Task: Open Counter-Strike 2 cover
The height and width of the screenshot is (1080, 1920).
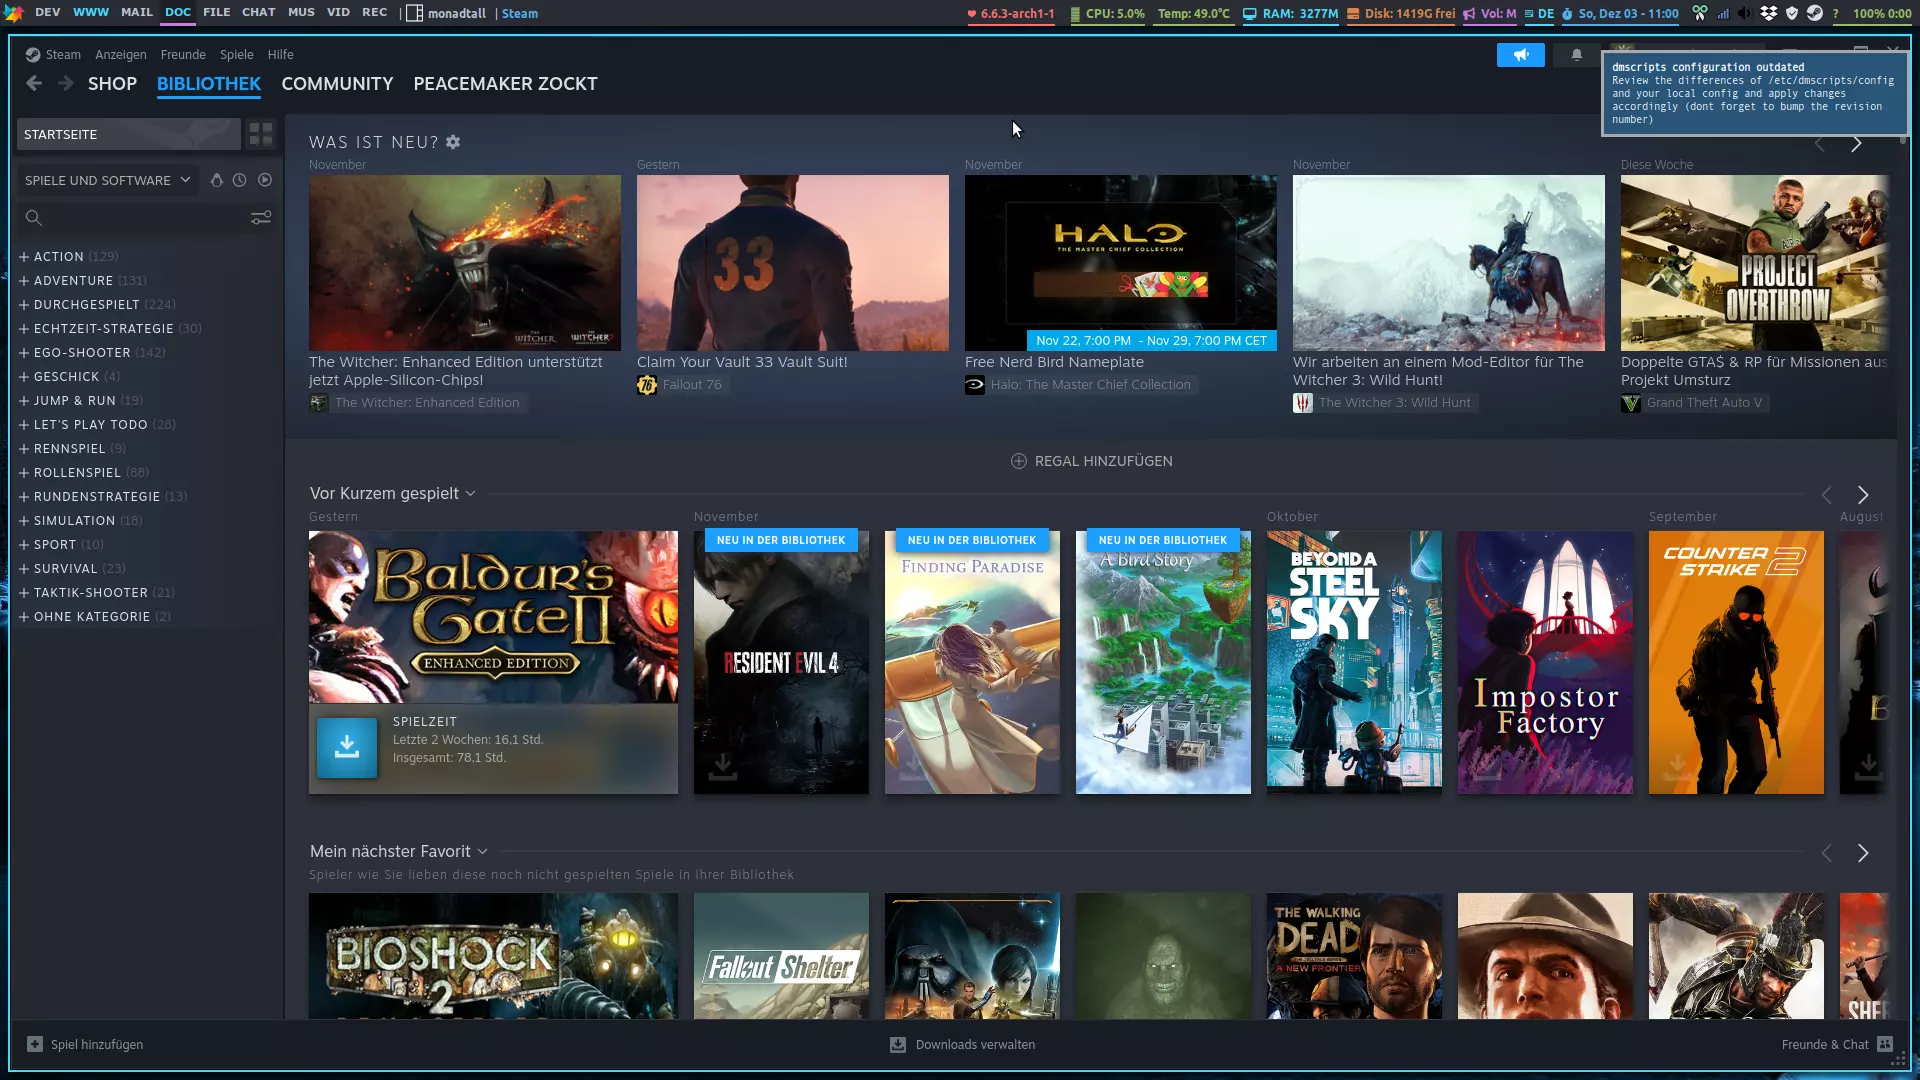Action: (x=1736, y=662)
